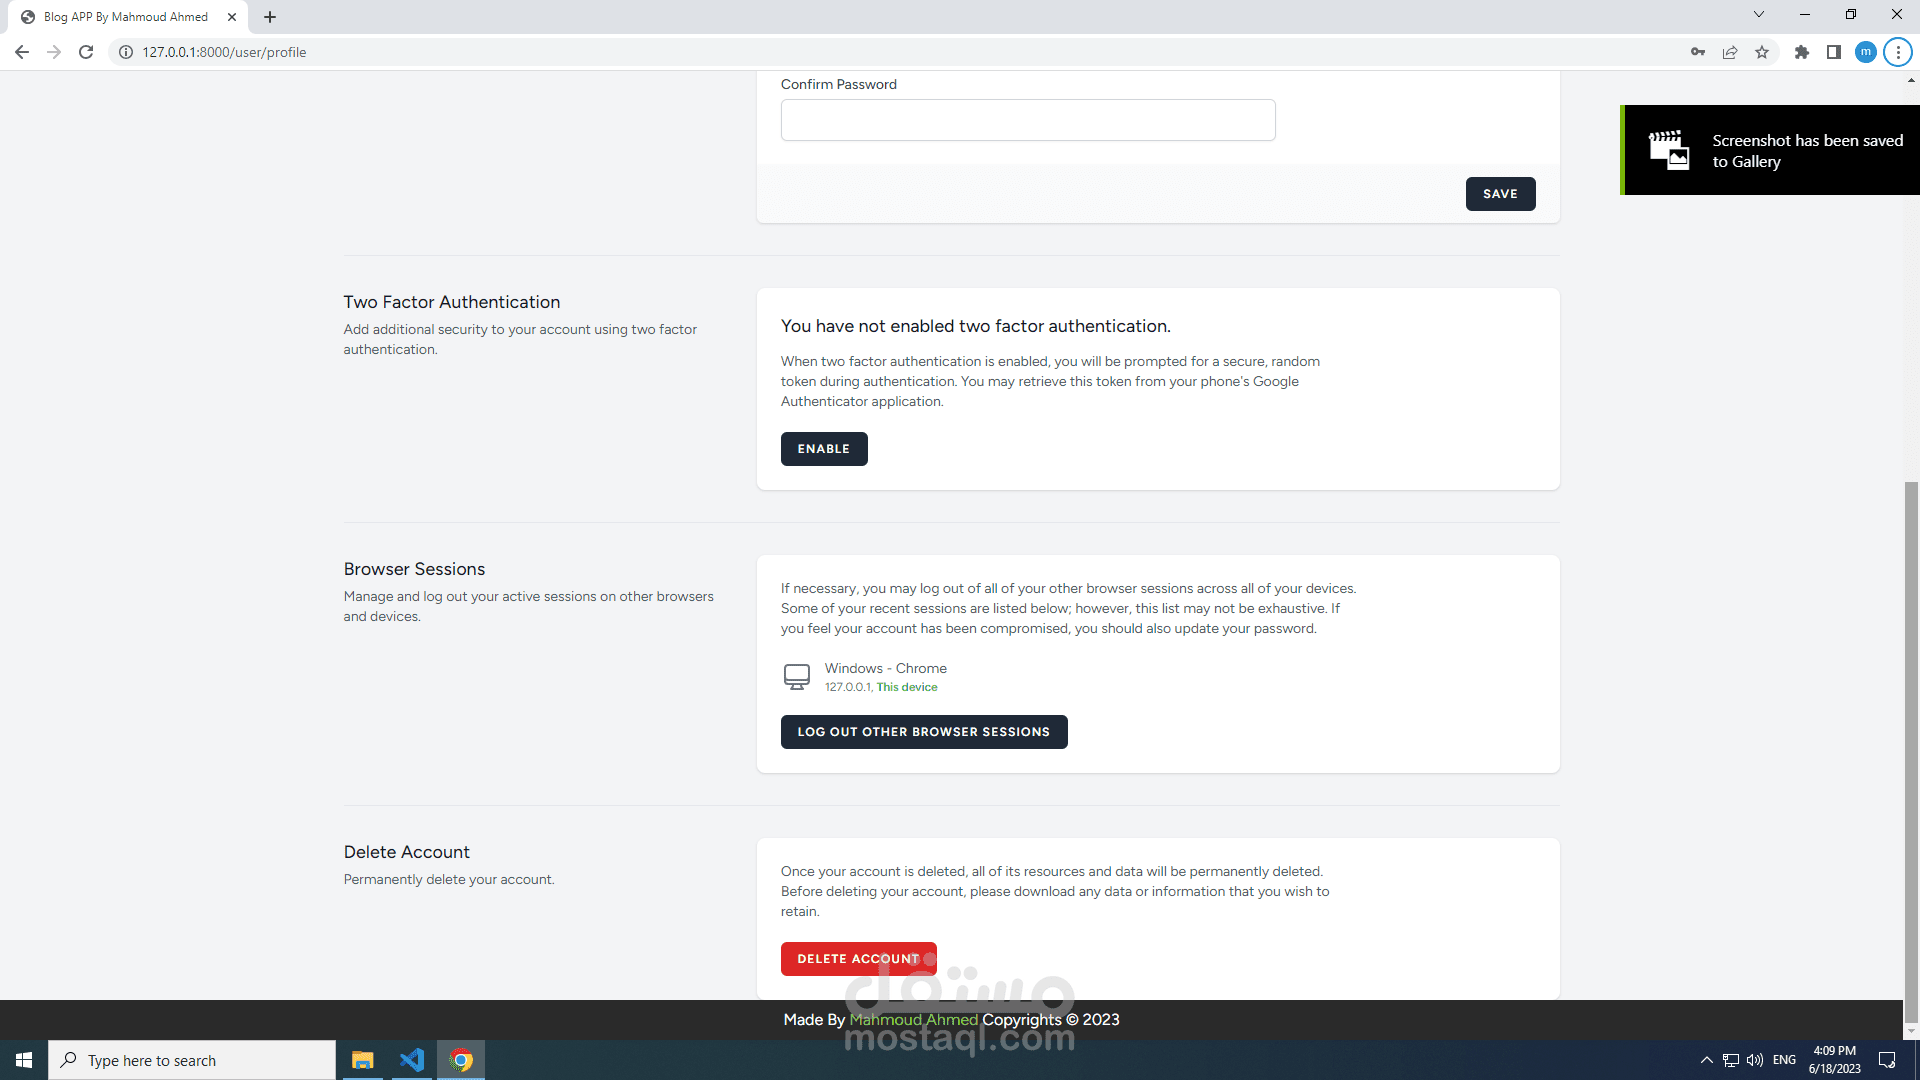Click Log Out Other Browser Sessions
Image resolution: width=1920 pixels, height=1080 pixels.
[x=923, y=732]
